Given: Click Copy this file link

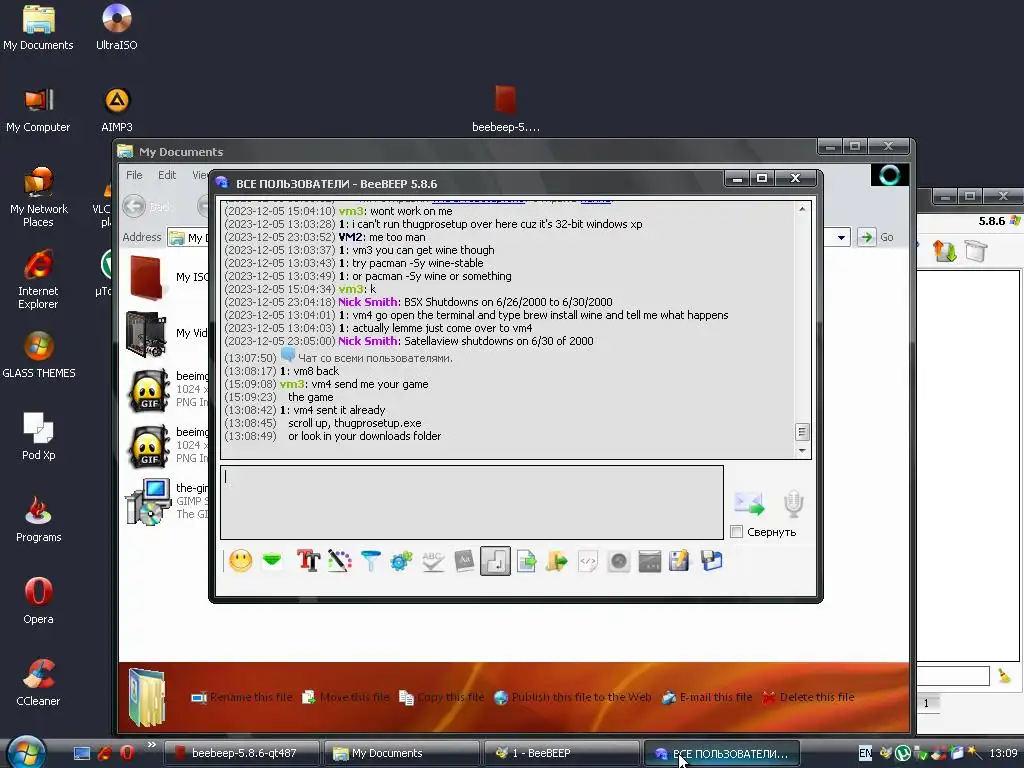Looking at the screenshot, I should [x=442, y=697].
